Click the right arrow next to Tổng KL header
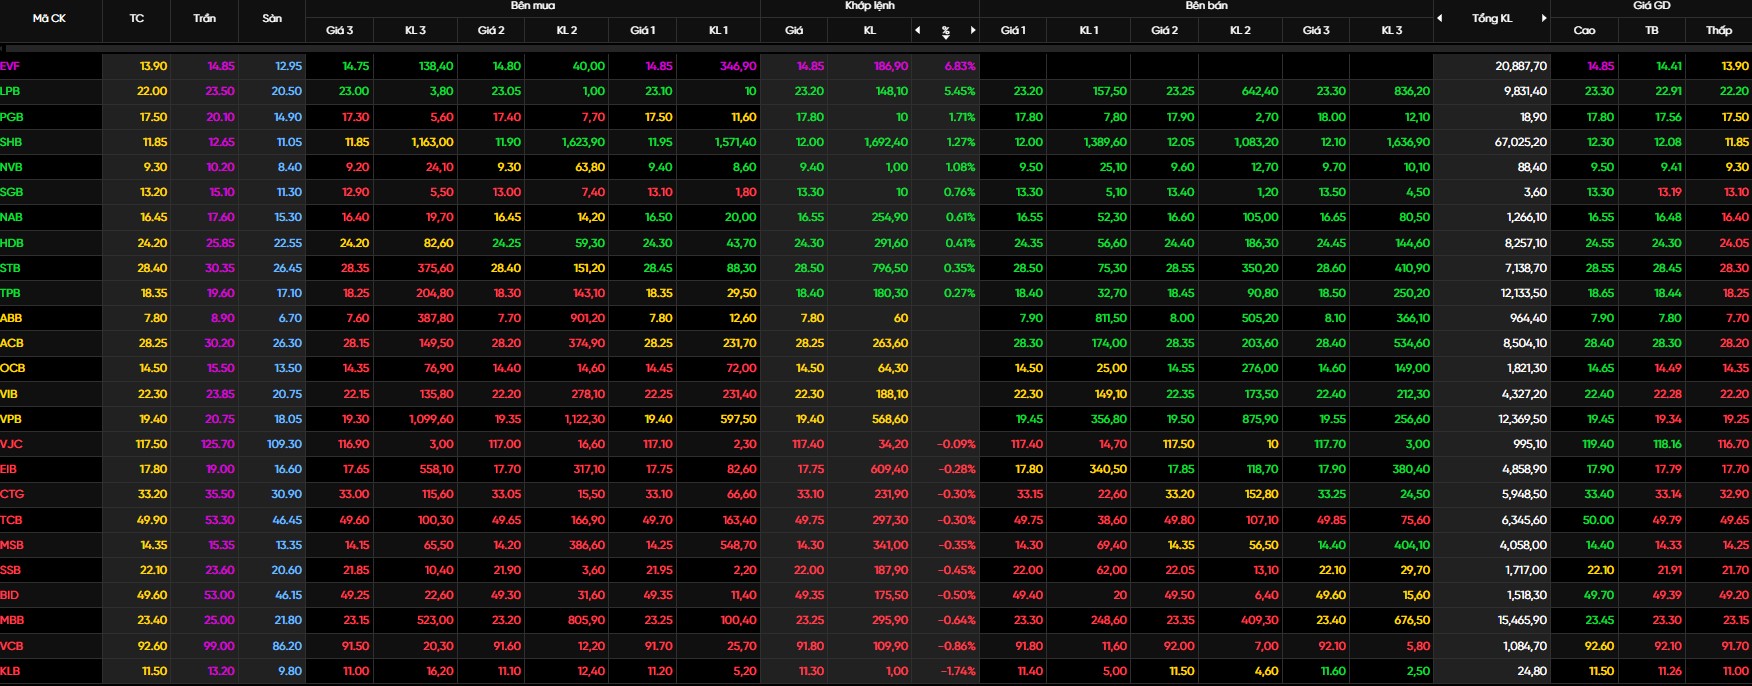The width and height of the screenshot is (1752, 686). 1544,18
